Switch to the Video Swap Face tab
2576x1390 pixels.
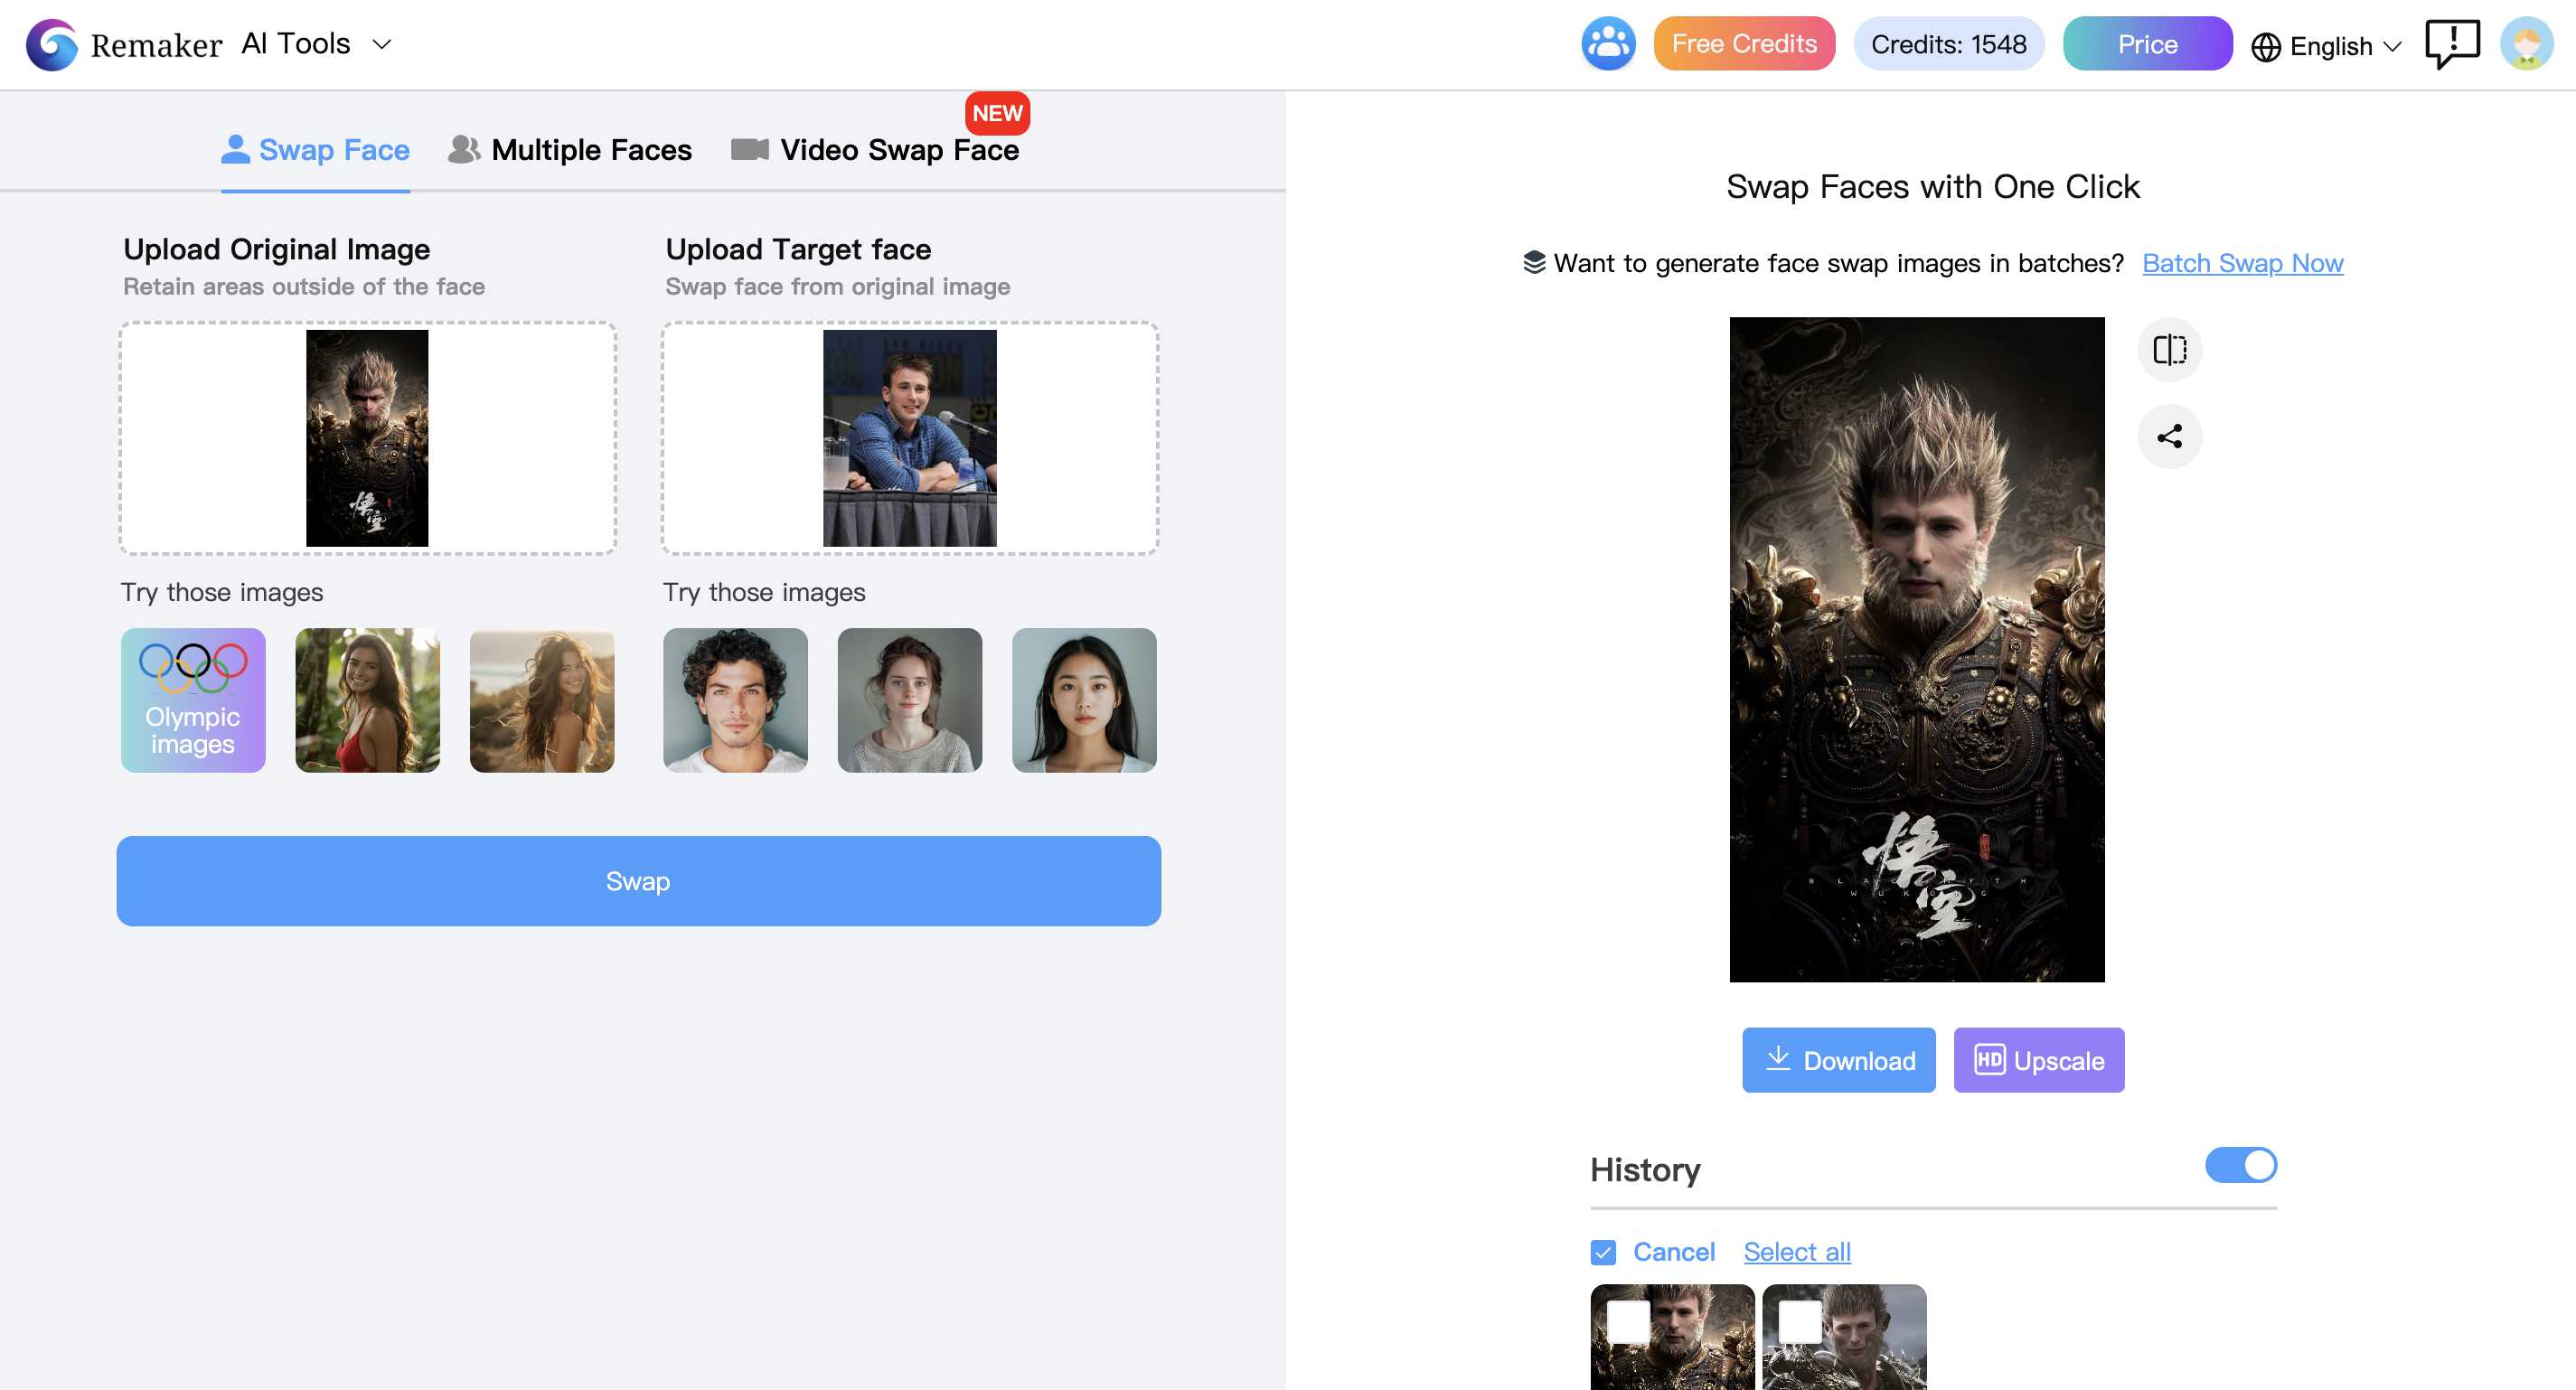[875, 150]
